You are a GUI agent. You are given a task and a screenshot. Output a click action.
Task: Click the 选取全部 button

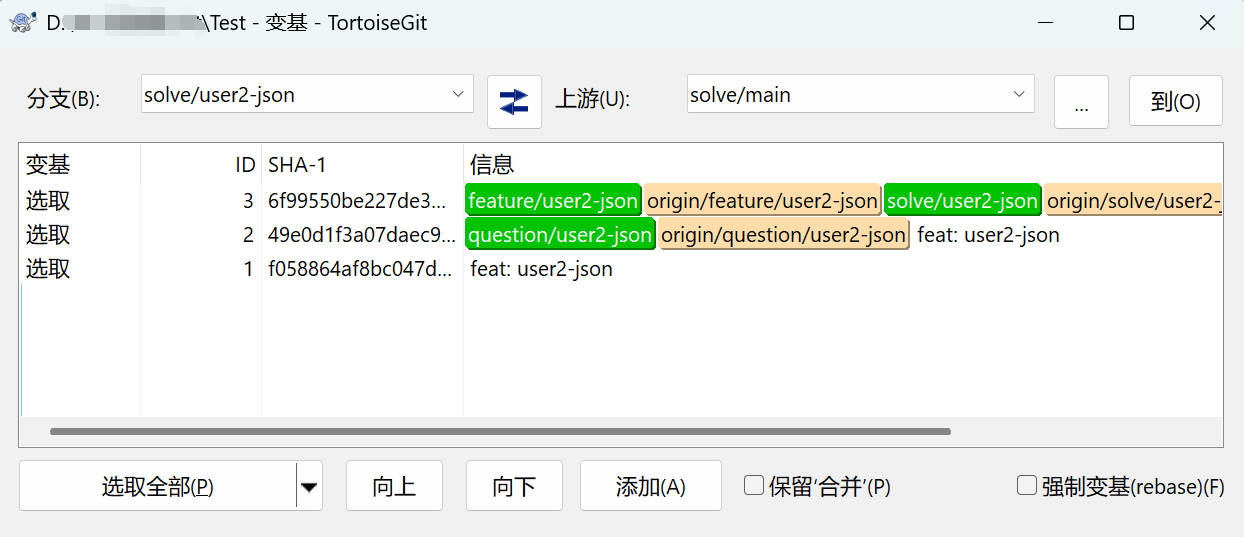(x=158, y=487)
